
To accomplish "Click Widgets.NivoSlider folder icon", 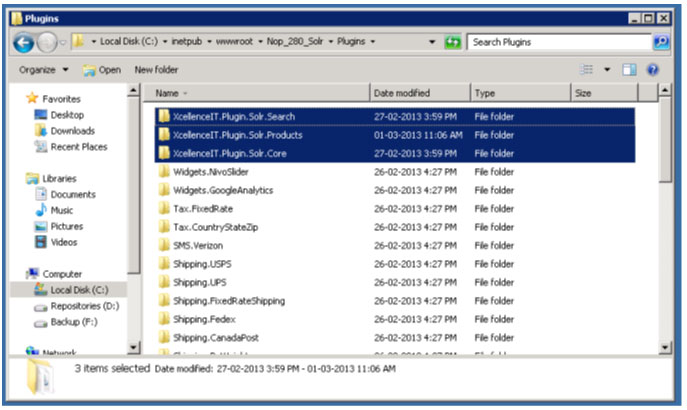I will tap(164, 171).
